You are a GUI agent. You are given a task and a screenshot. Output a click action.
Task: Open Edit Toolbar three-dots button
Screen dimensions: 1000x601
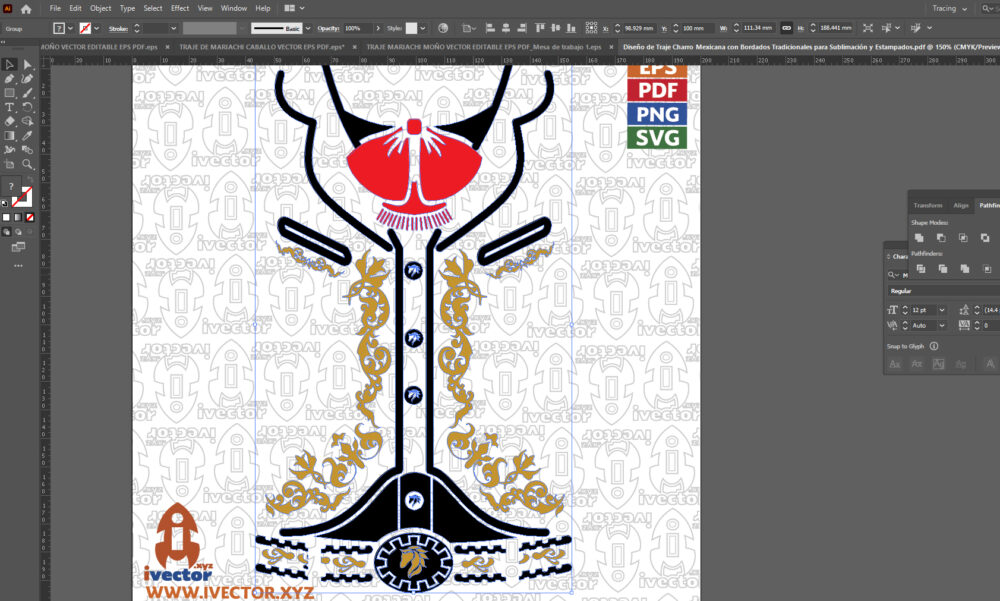coord(18,265)
